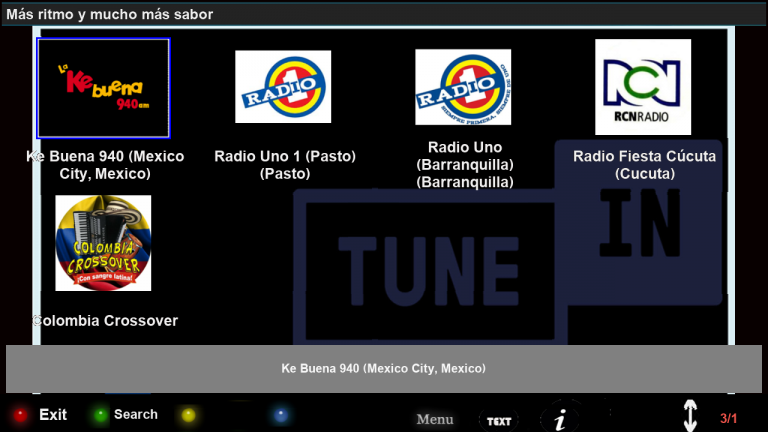Screen dimensions: 768x432
Task: Click the blue color button
Action: click(x=281, y=415)
